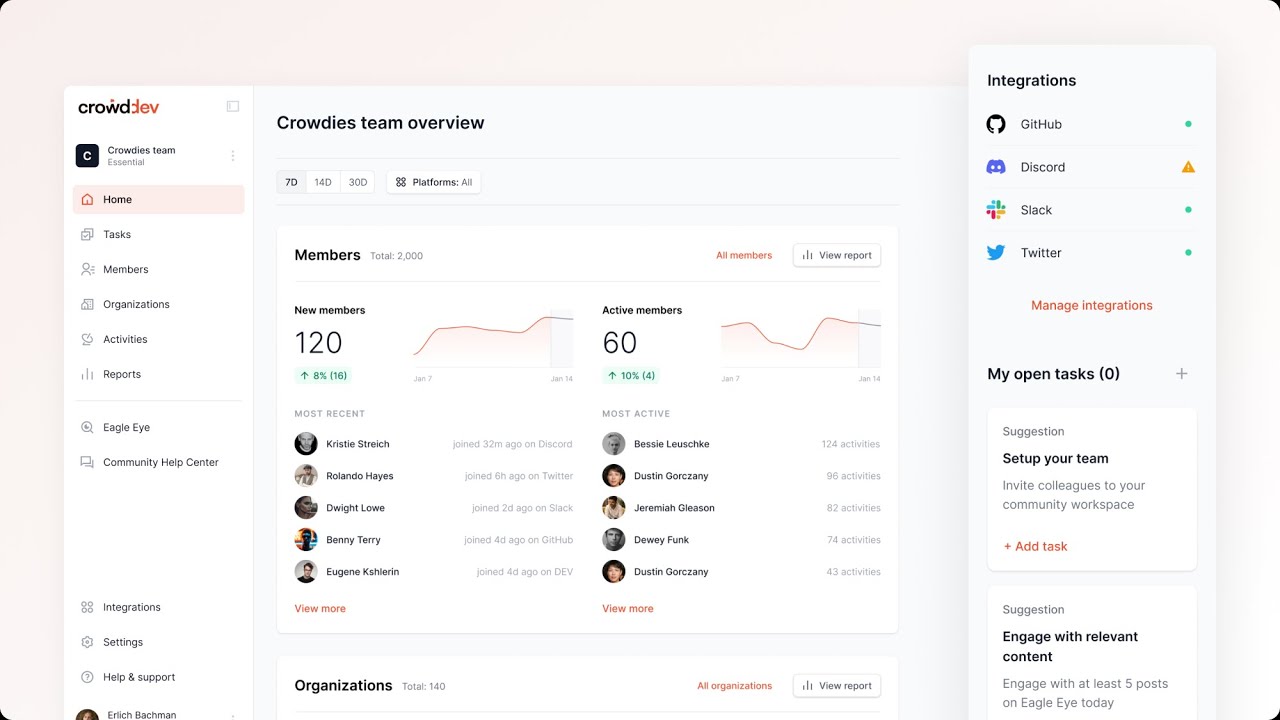Click the Platforms filter grid icon
The width and height of the screenshot is (1280, 720).
coord(401,182)
